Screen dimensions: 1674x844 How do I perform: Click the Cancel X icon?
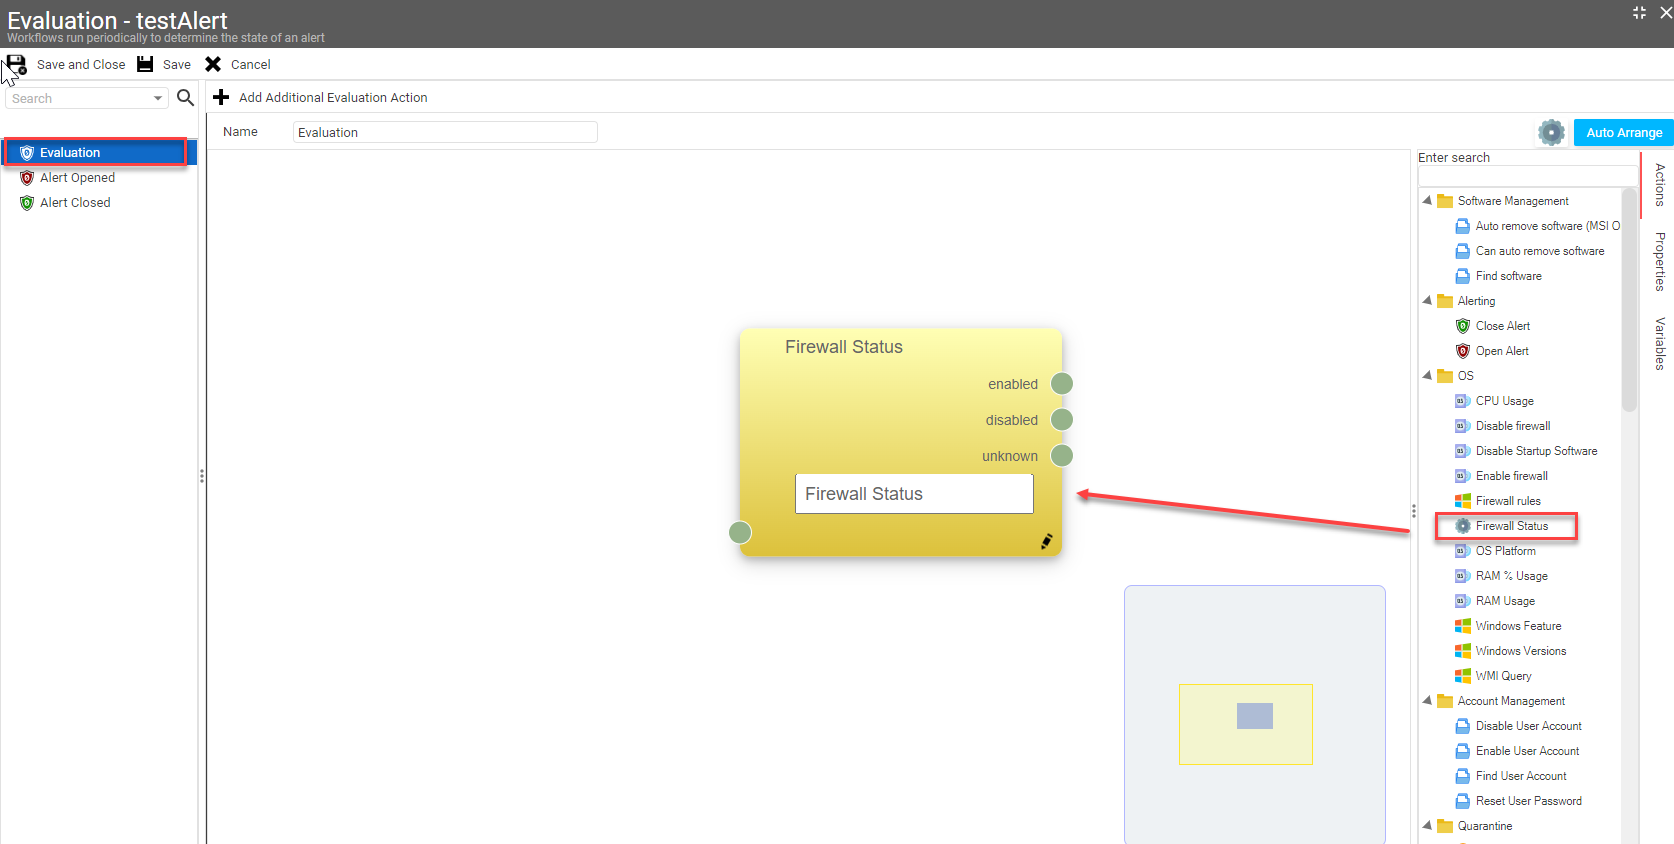click(213, 65)
